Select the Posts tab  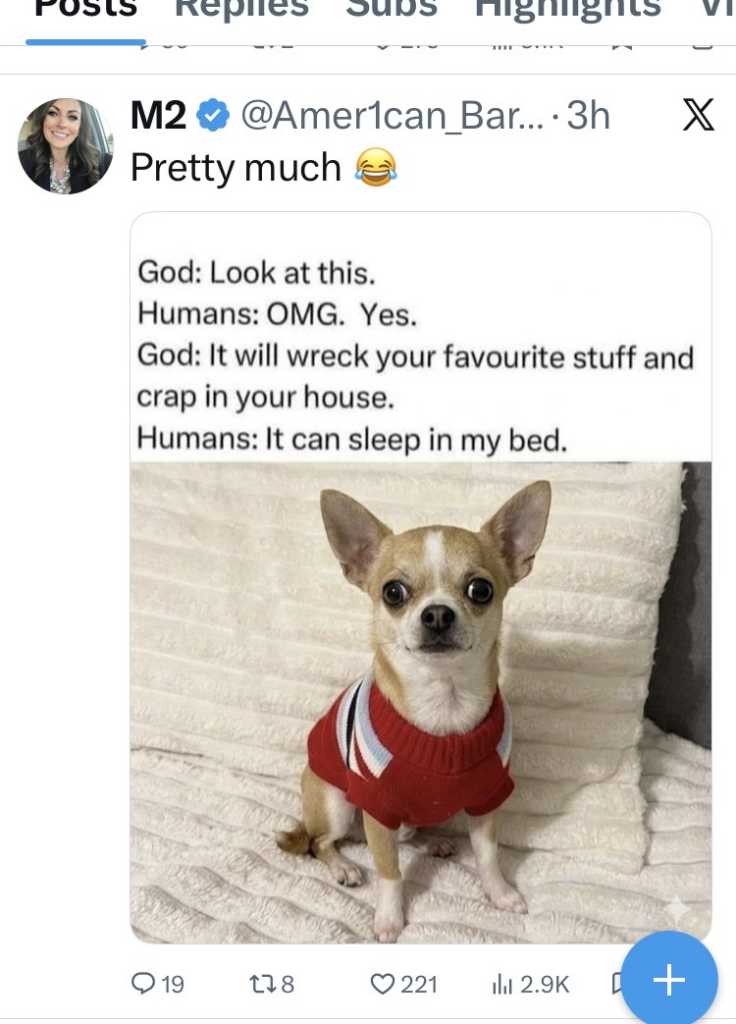(x=86, y=8)
